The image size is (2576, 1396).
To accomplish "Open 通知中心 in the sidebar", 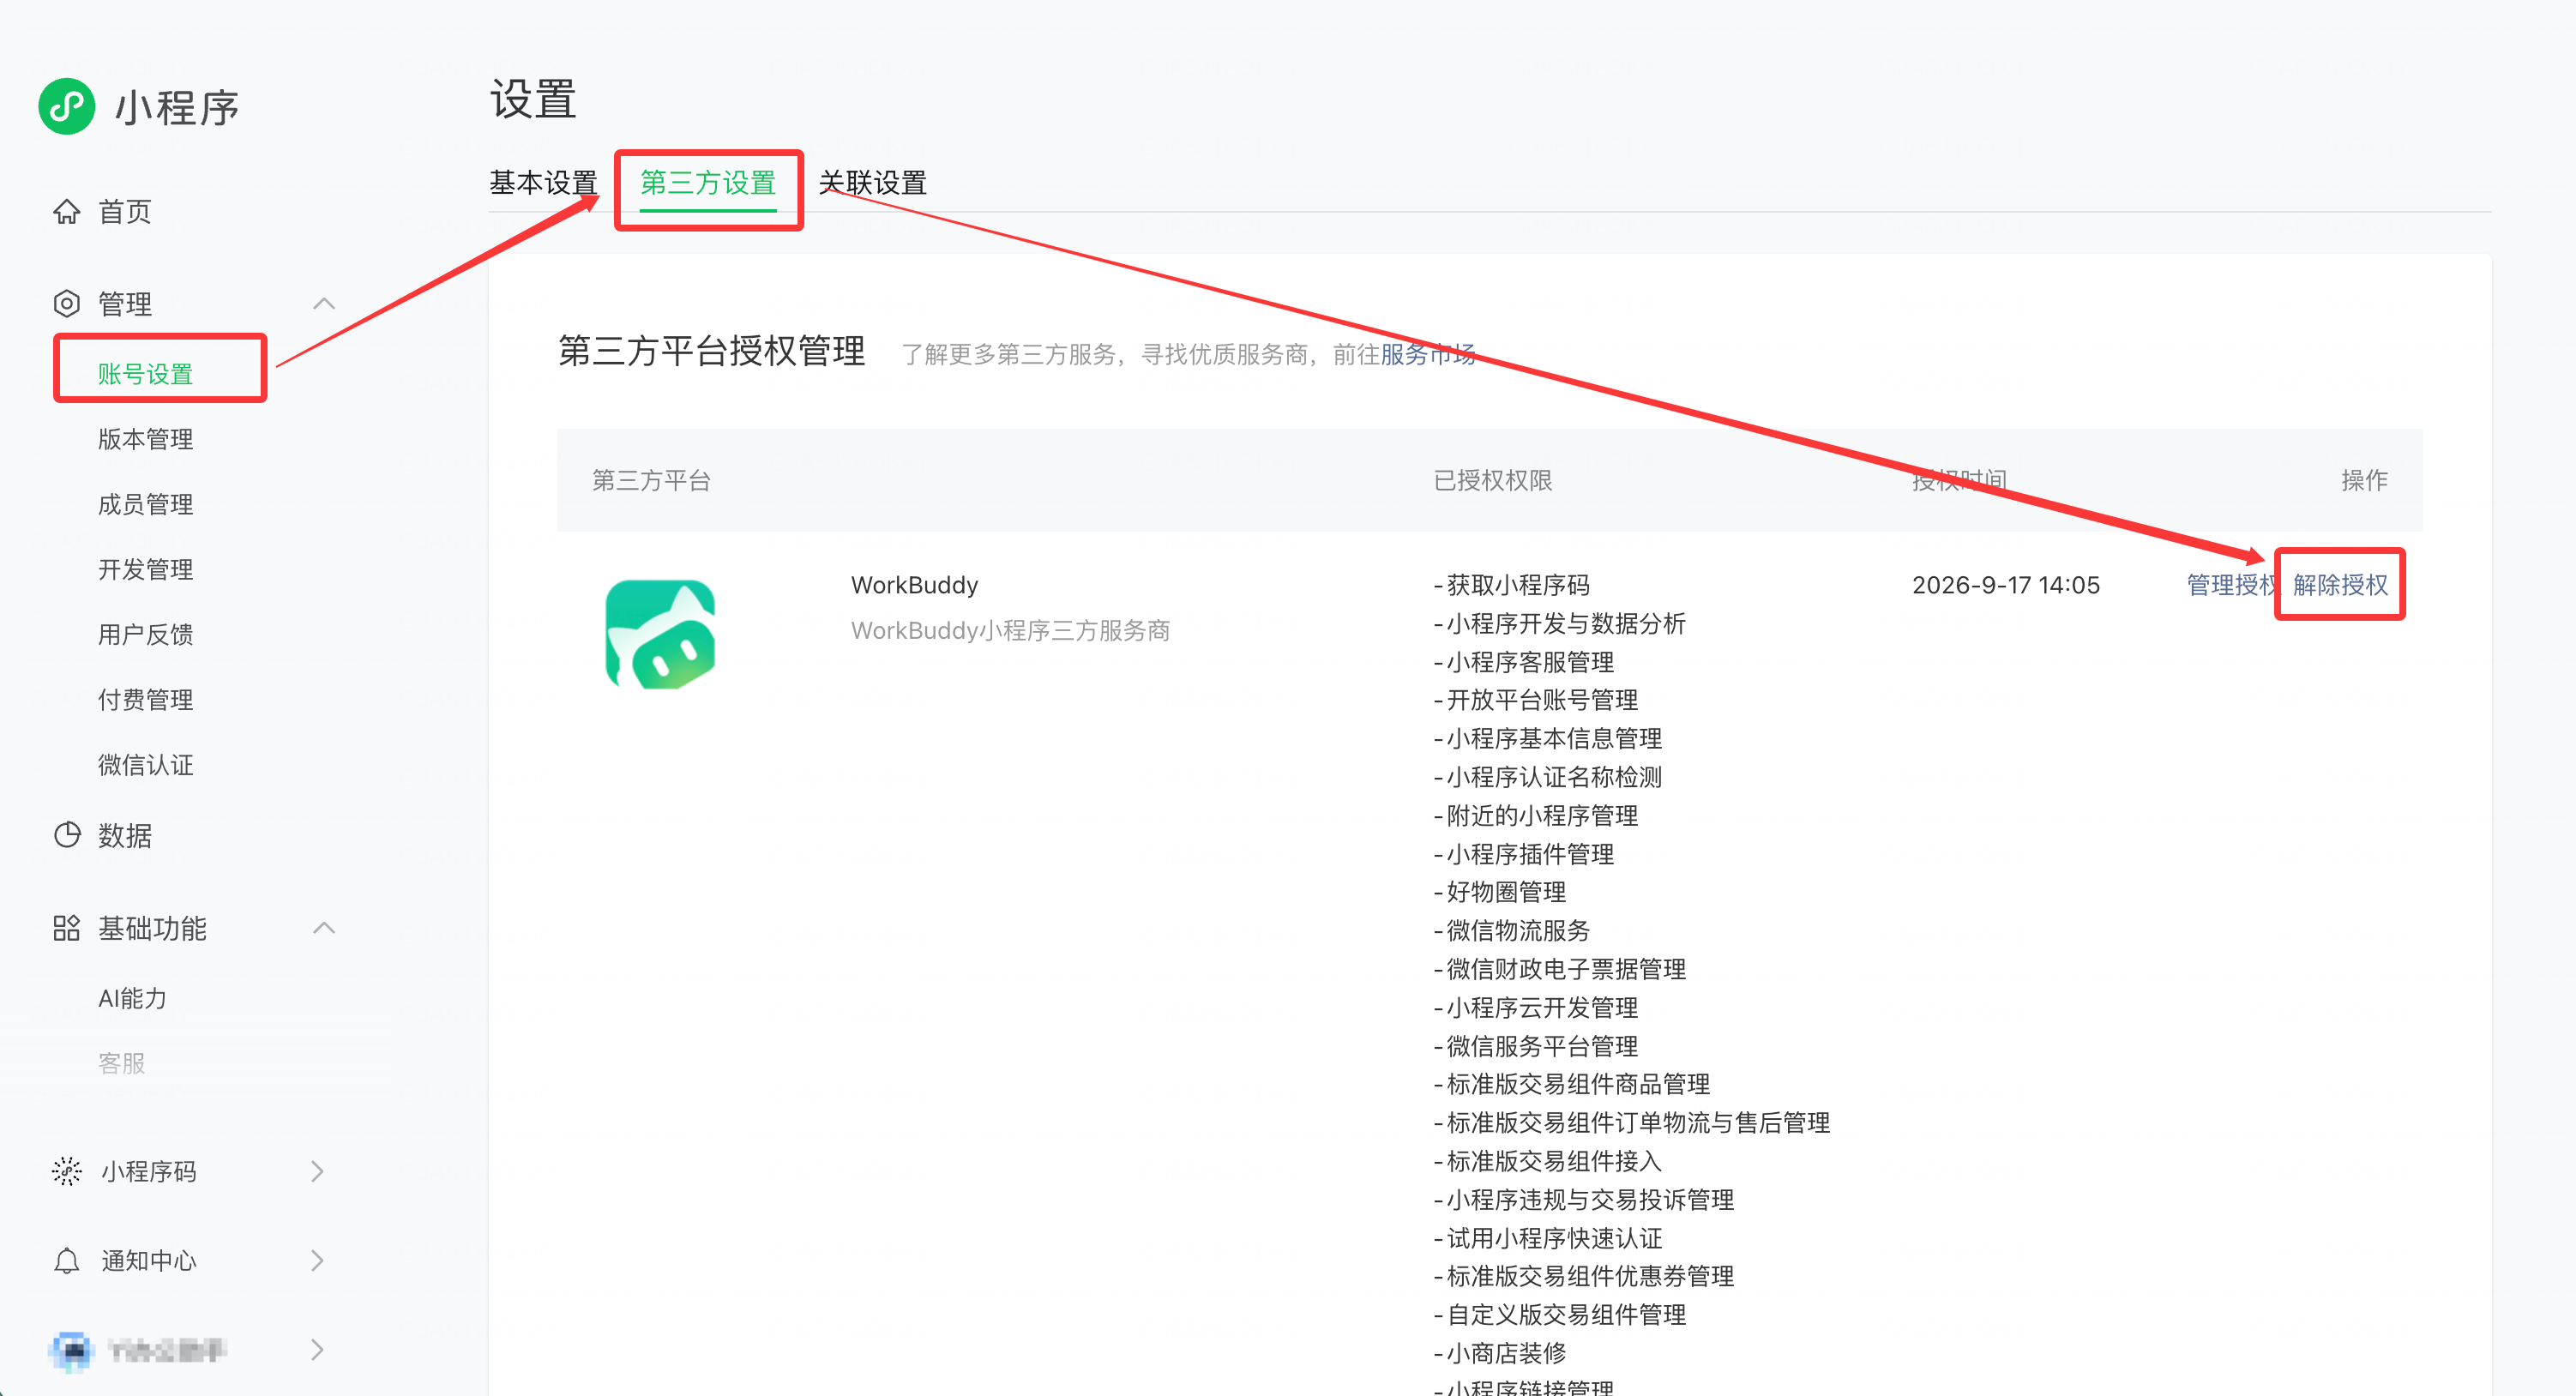I will pyautogui.click(x=148, y=1260).
